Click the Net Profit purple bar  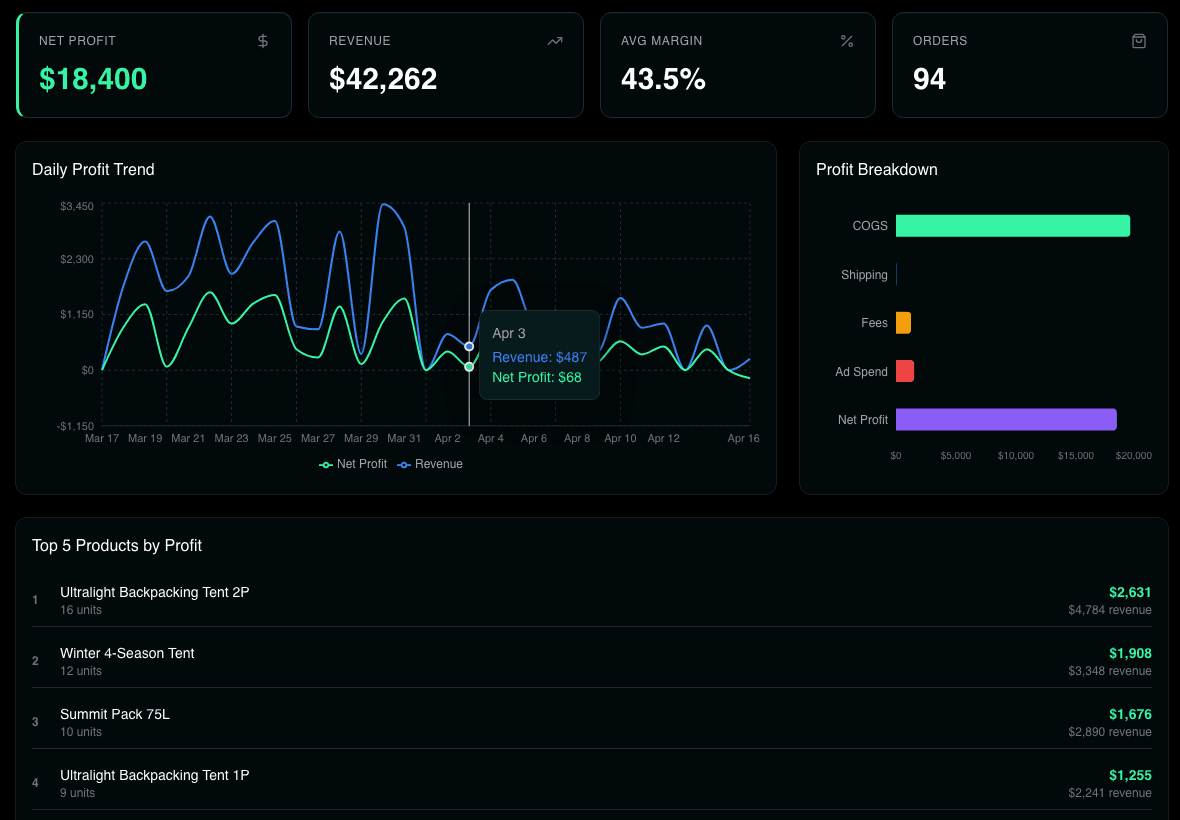click(1006, 420)
